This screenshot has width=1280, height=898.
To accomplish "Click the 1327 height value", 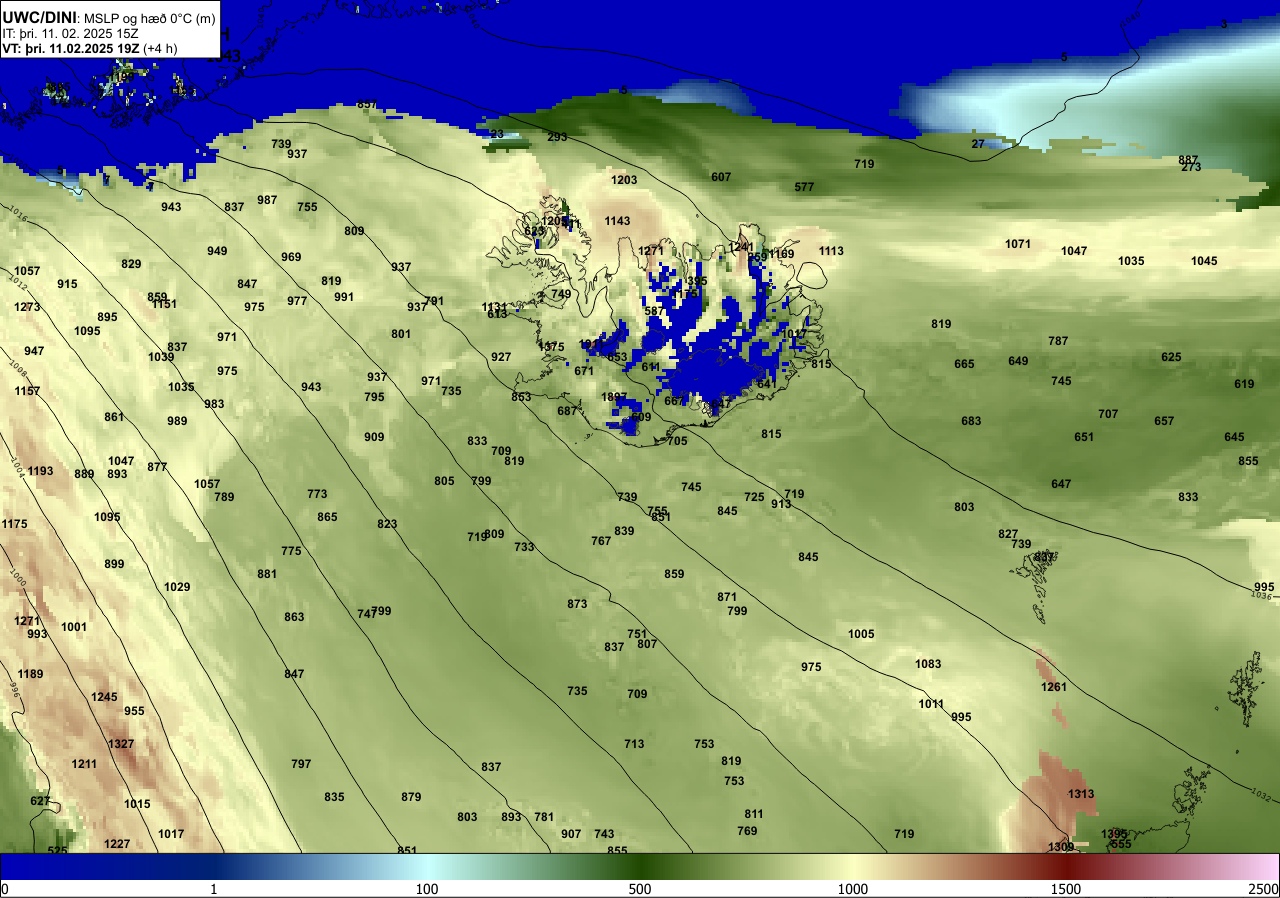I will tap(121, 744).
